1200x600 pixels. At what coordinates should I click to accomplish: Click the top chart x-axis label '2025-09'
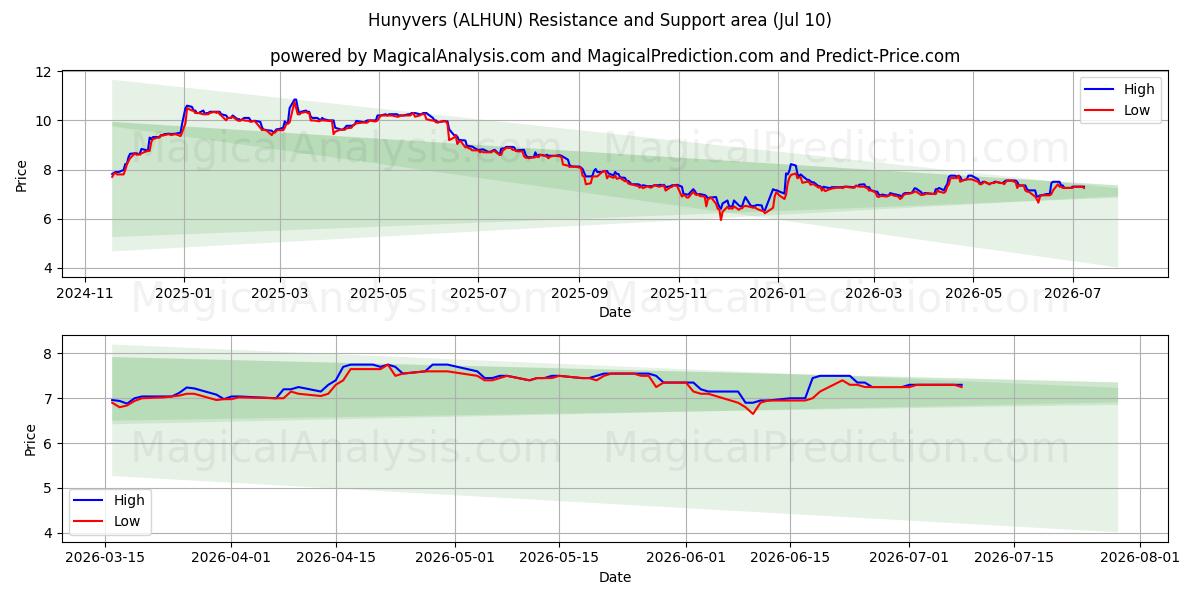pyautogui.click(x=579, y=294)
